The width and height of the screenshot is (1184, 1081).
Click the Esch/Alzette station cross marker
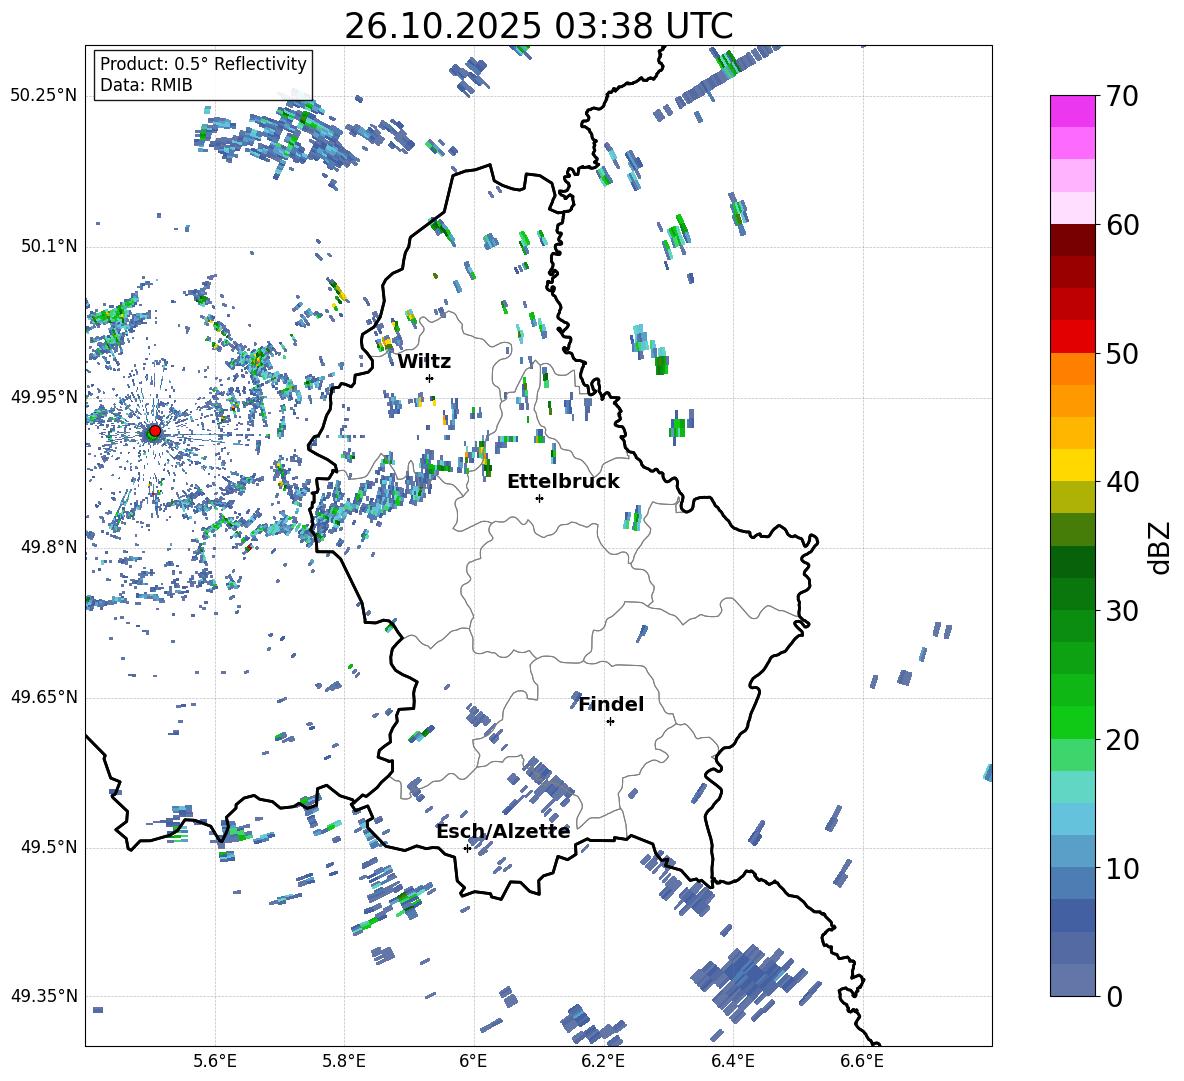467,848
